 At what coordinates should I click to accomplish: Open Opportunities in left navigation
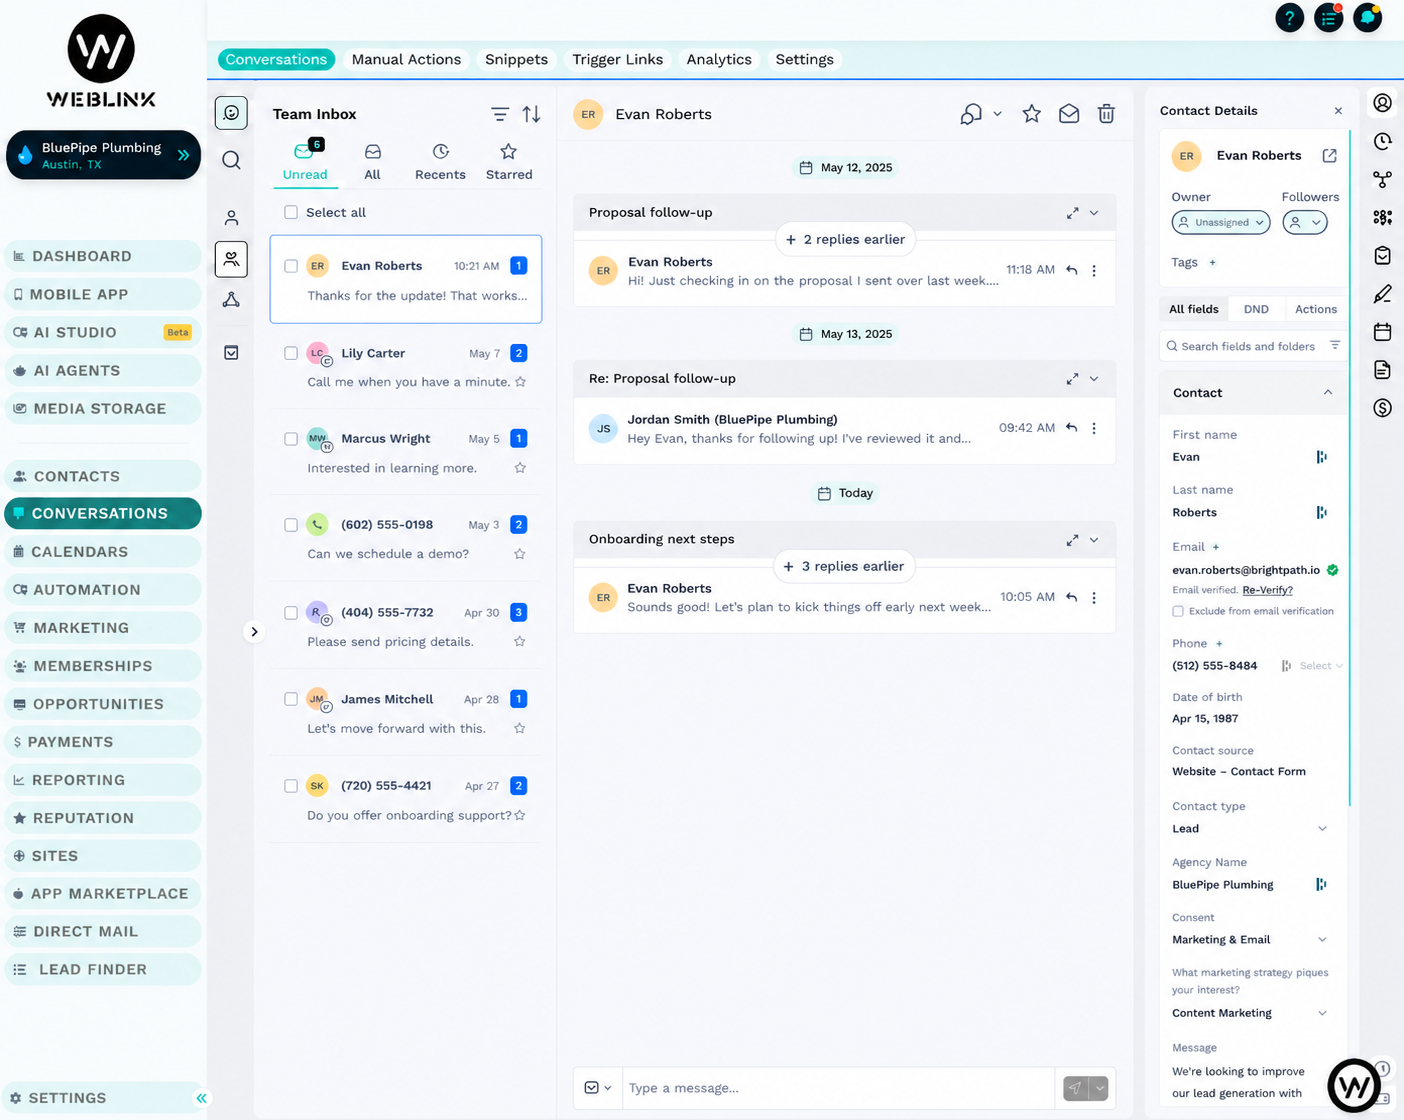103,704
